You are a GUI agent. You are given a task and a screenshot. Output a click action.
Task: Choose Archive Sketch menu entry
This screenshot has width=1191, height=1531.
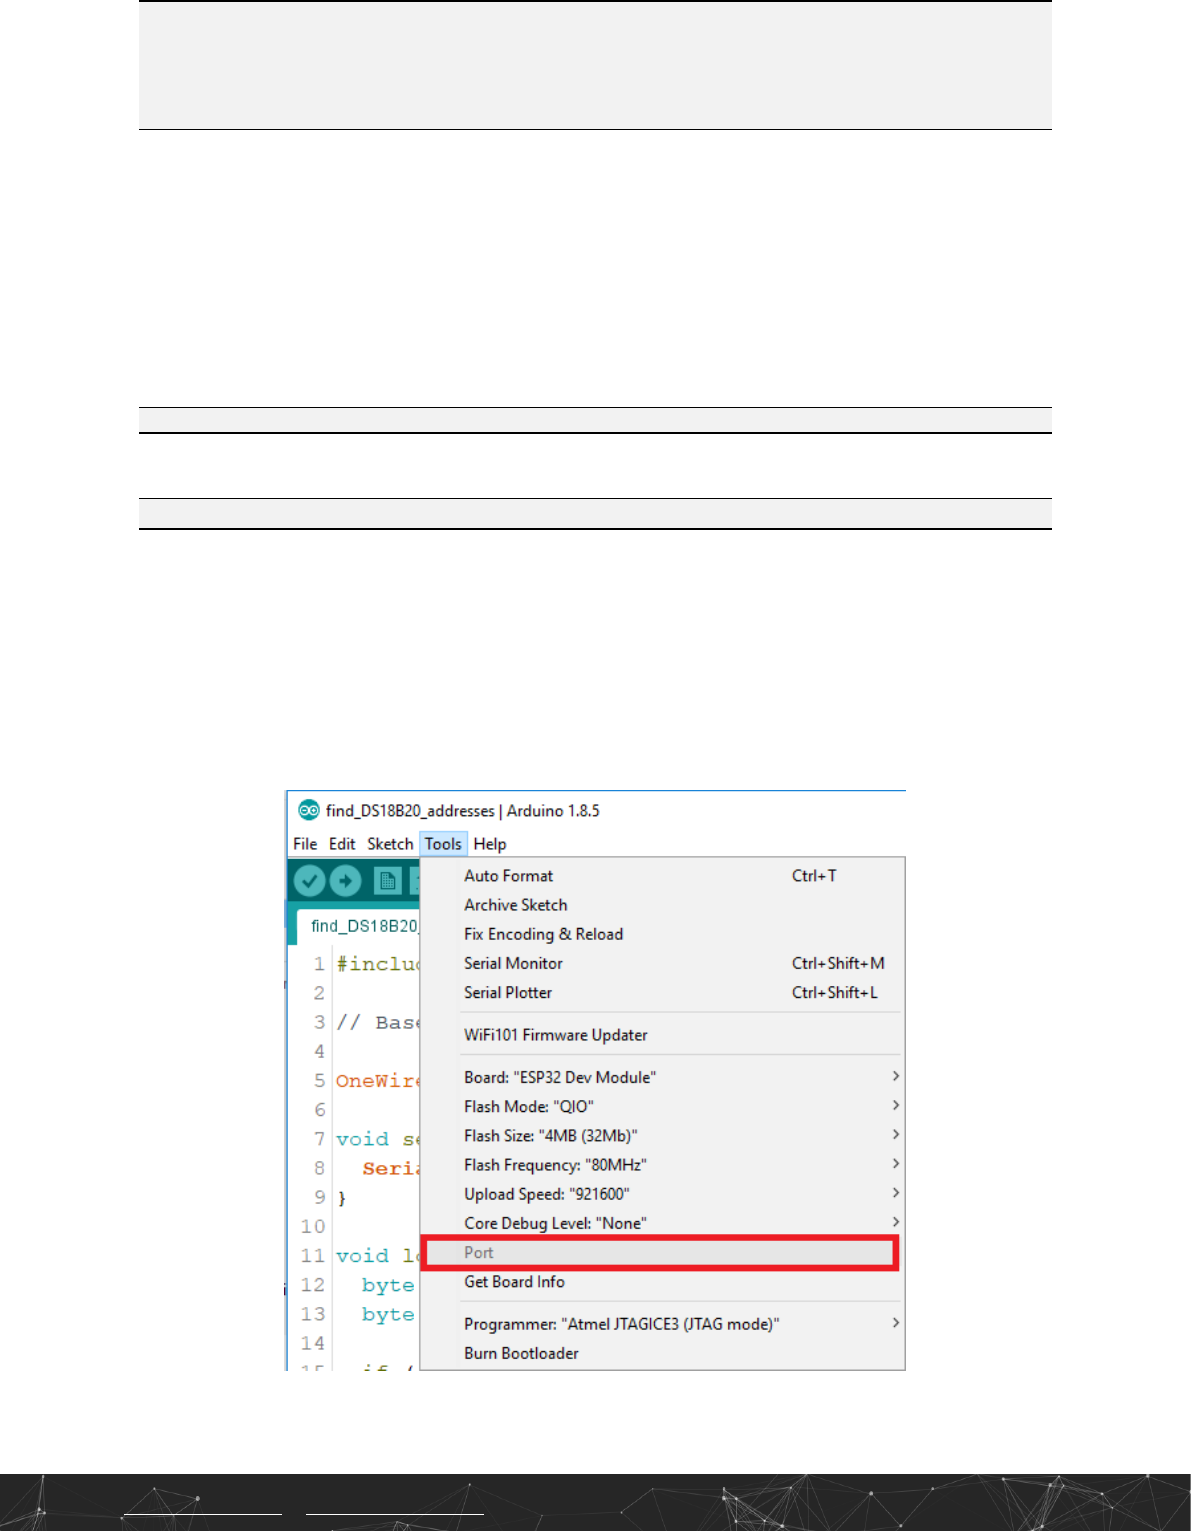[662, 905]
